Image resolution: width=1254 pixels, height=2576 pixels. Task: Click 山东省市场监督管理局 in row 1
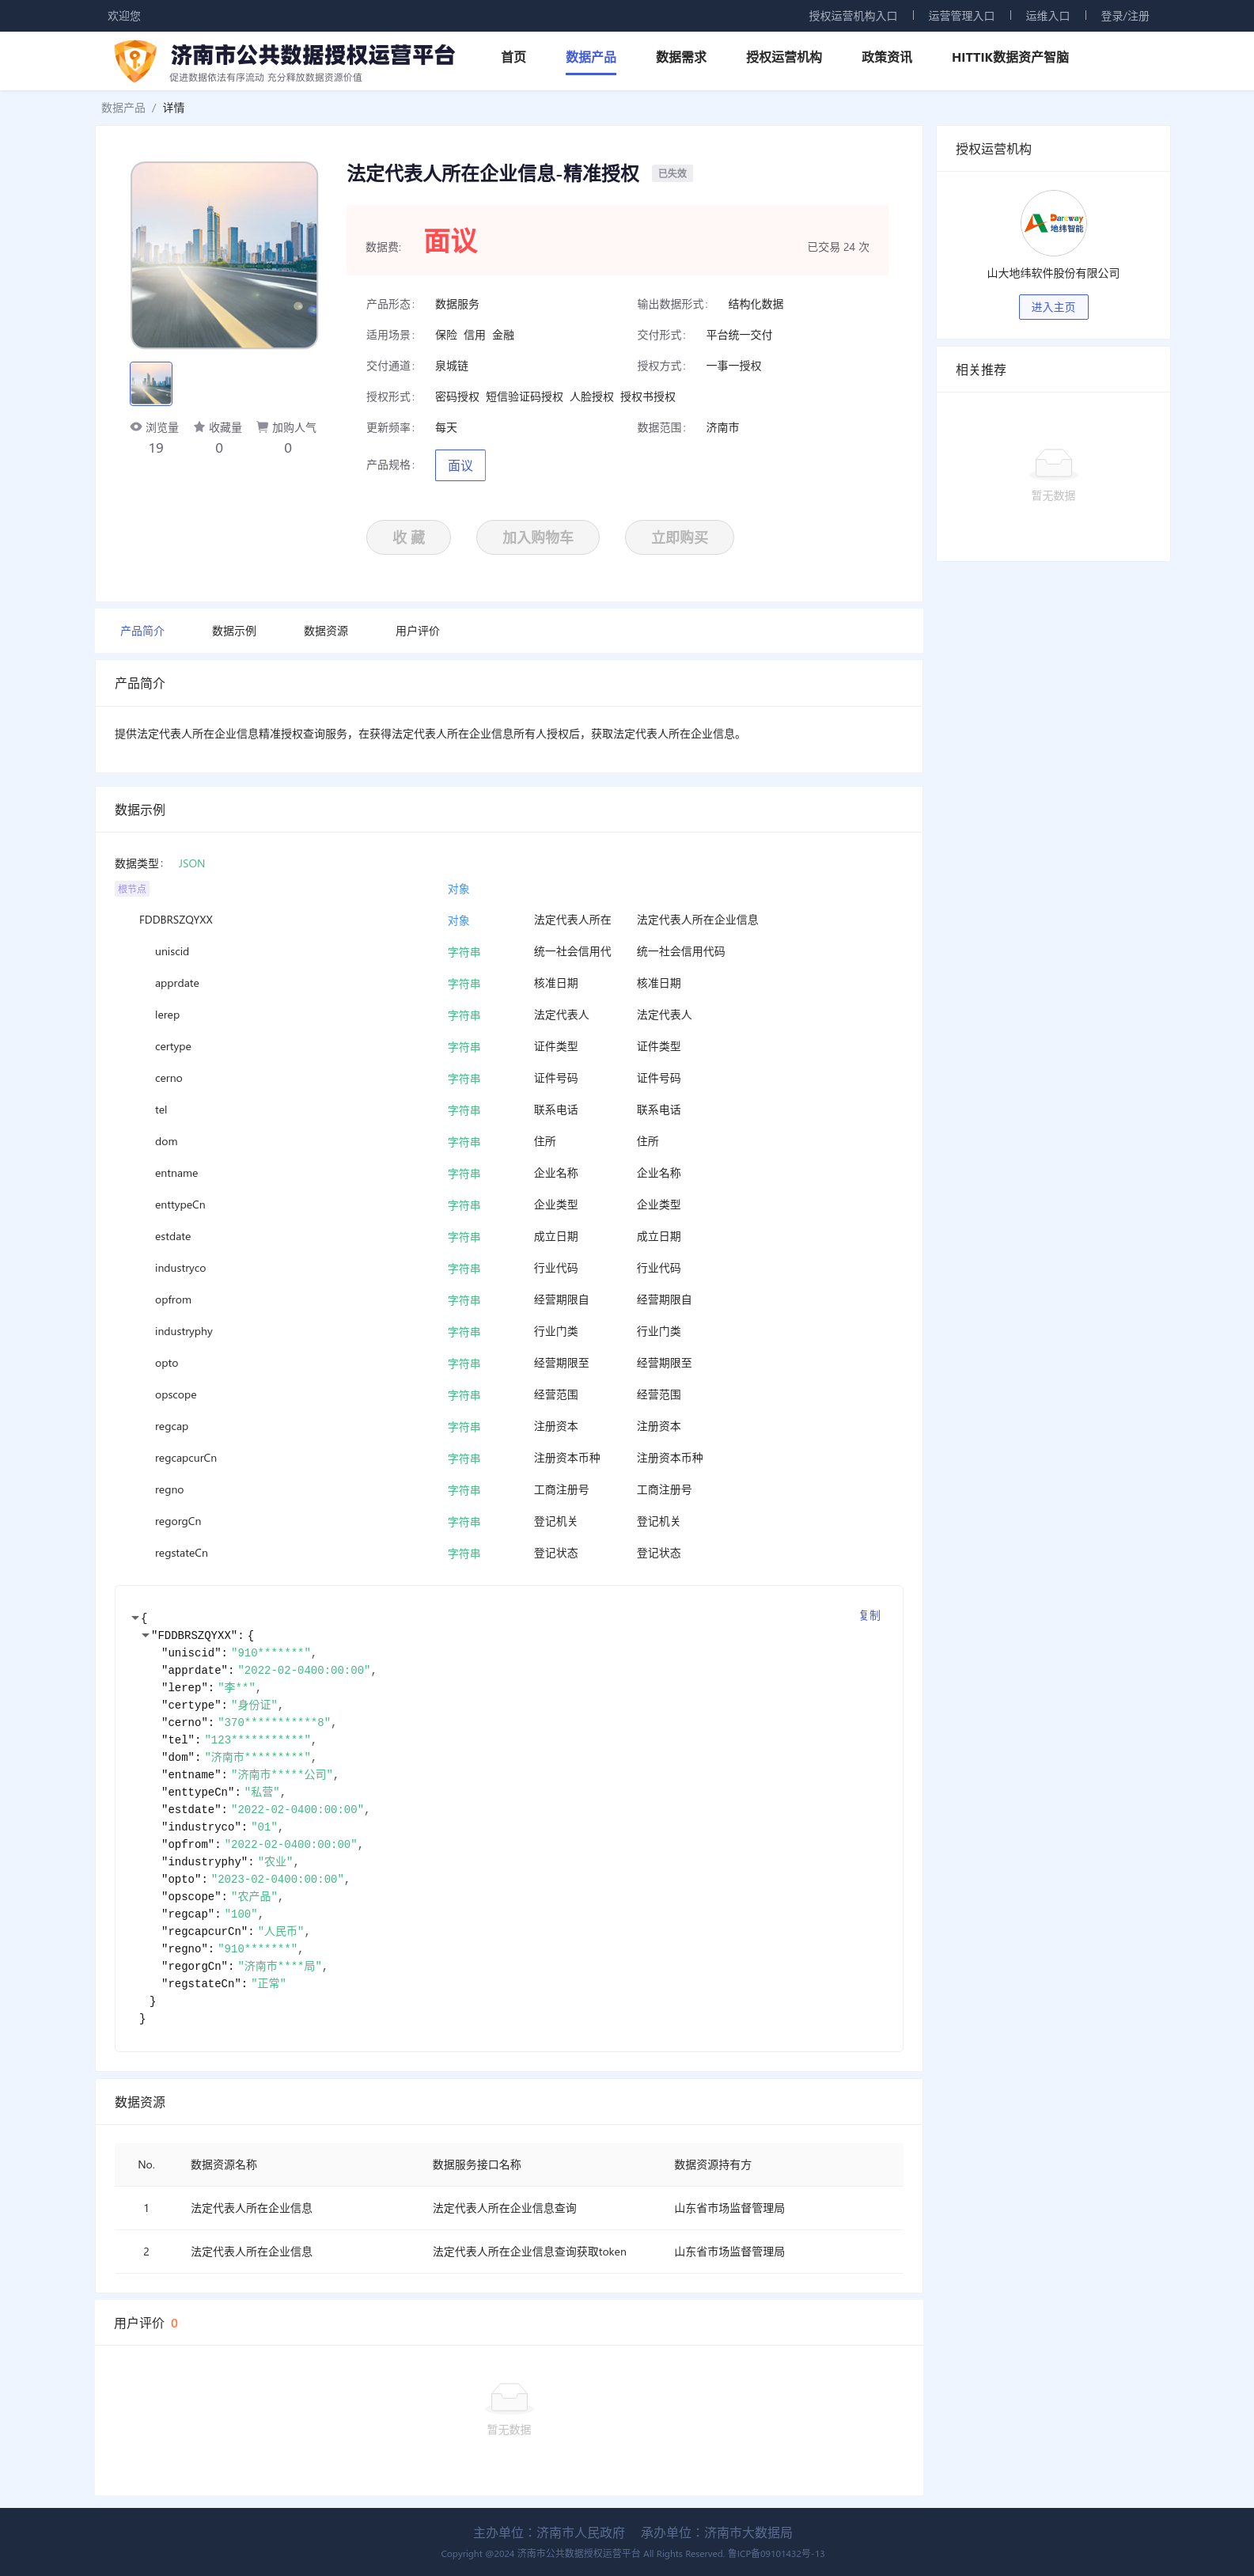click(729, 2208)
